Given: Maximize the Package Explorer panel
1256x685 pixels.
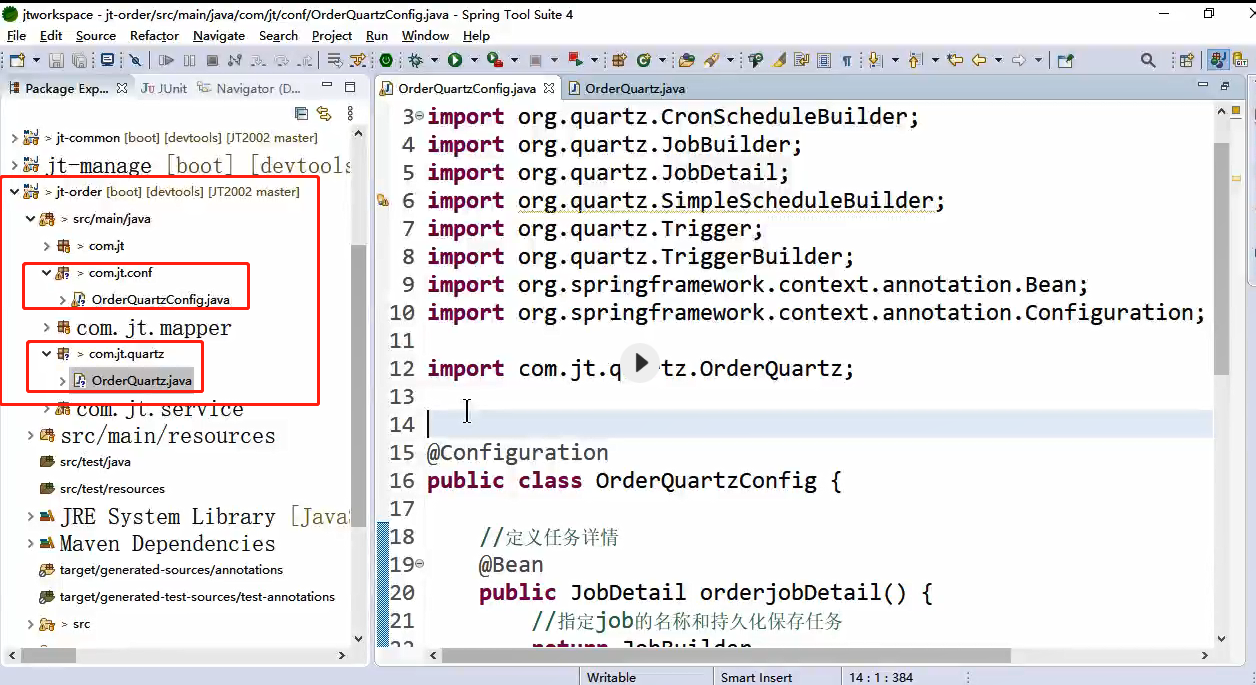Looking at the screenshot, I should (349, 87).
